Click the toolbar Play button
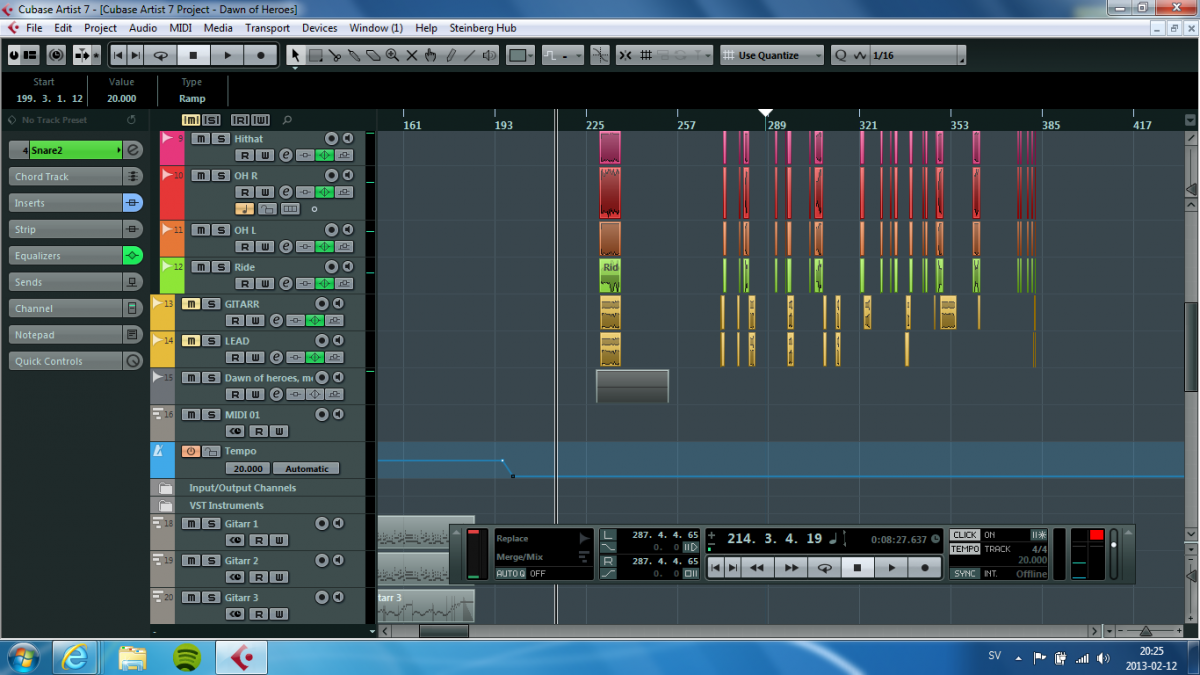This screenshot has height=675, width=1200. coord(227,55)
